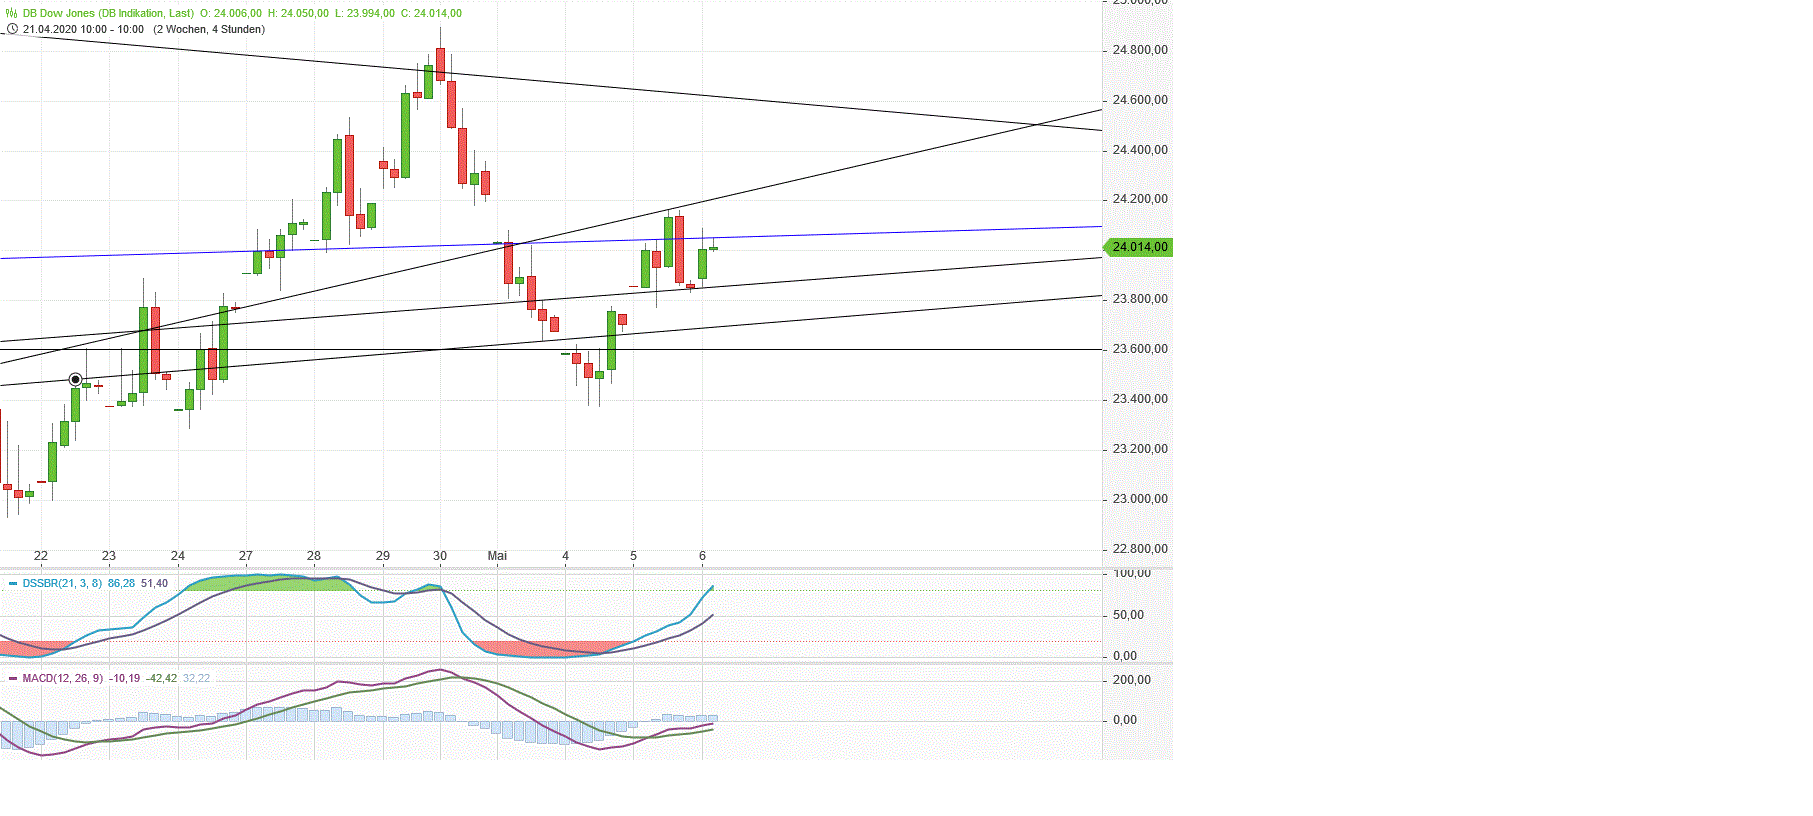Viewport: 1813px width, 816px height.
Task: Click the DSSBR value '51,40'
Action: pos(154,583)
